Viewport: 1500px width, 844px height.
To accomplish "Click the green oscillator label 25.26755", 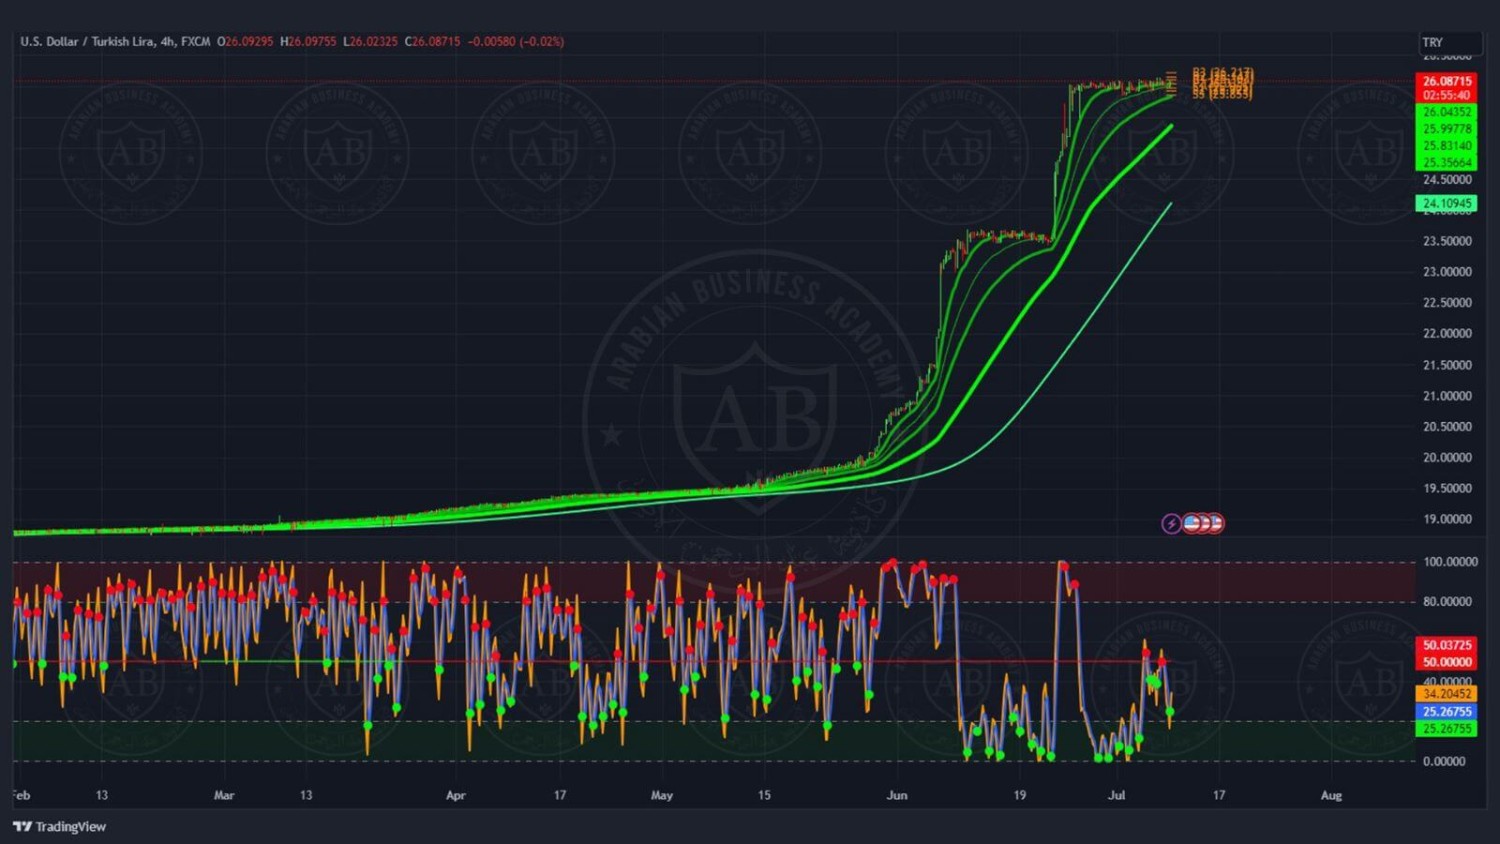I will click(1447, 729).
